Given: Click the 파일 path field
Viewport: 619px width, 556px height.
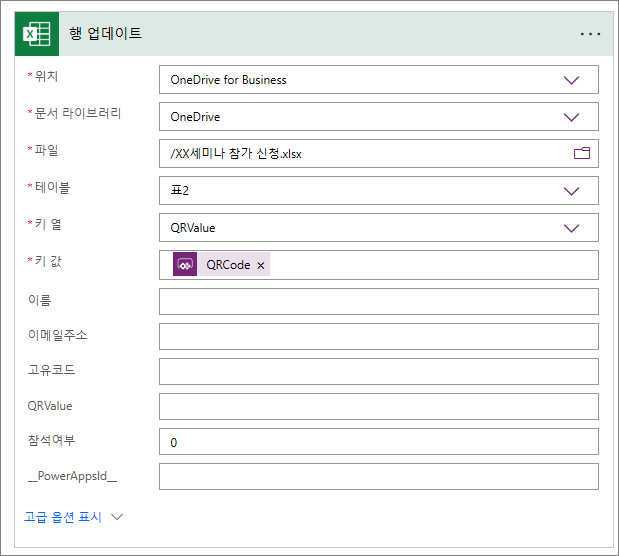Looking at the screenshot, I should point(379,154).
